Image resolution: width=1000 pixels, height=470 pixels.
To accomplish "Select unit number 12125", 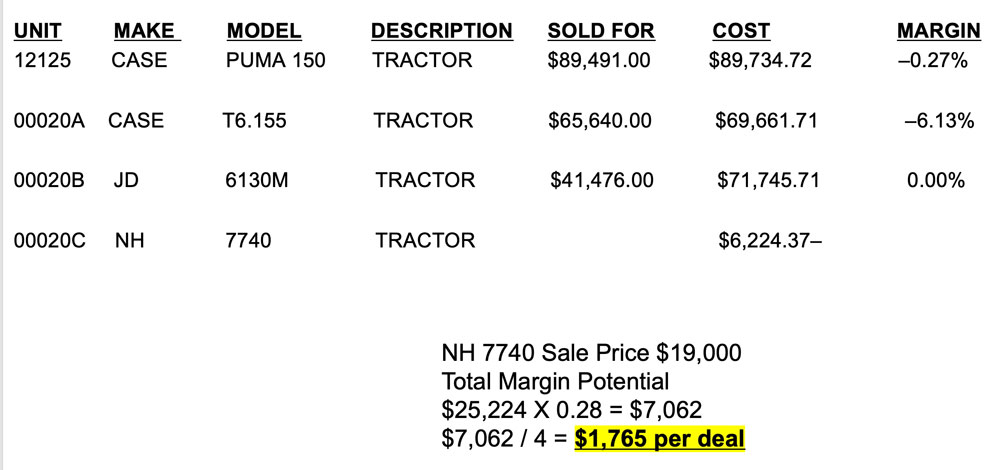I will (43, 60).
